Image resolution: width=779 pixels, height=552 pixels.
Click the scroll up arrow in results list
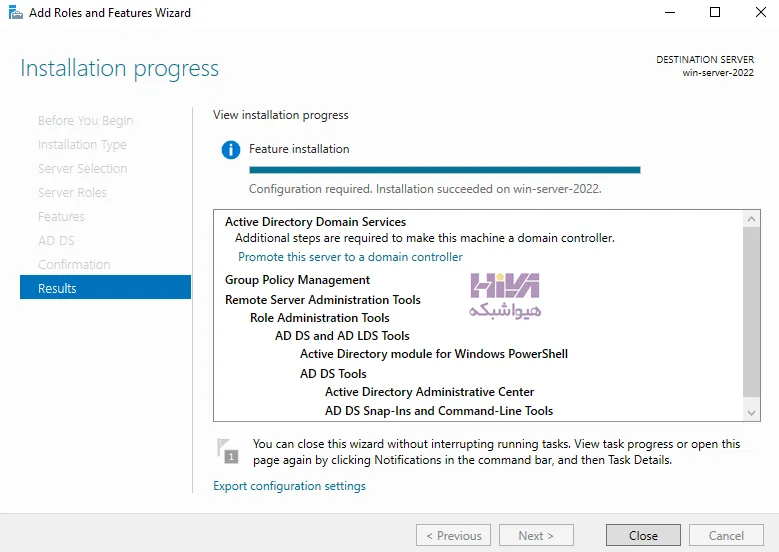[751, 219]
